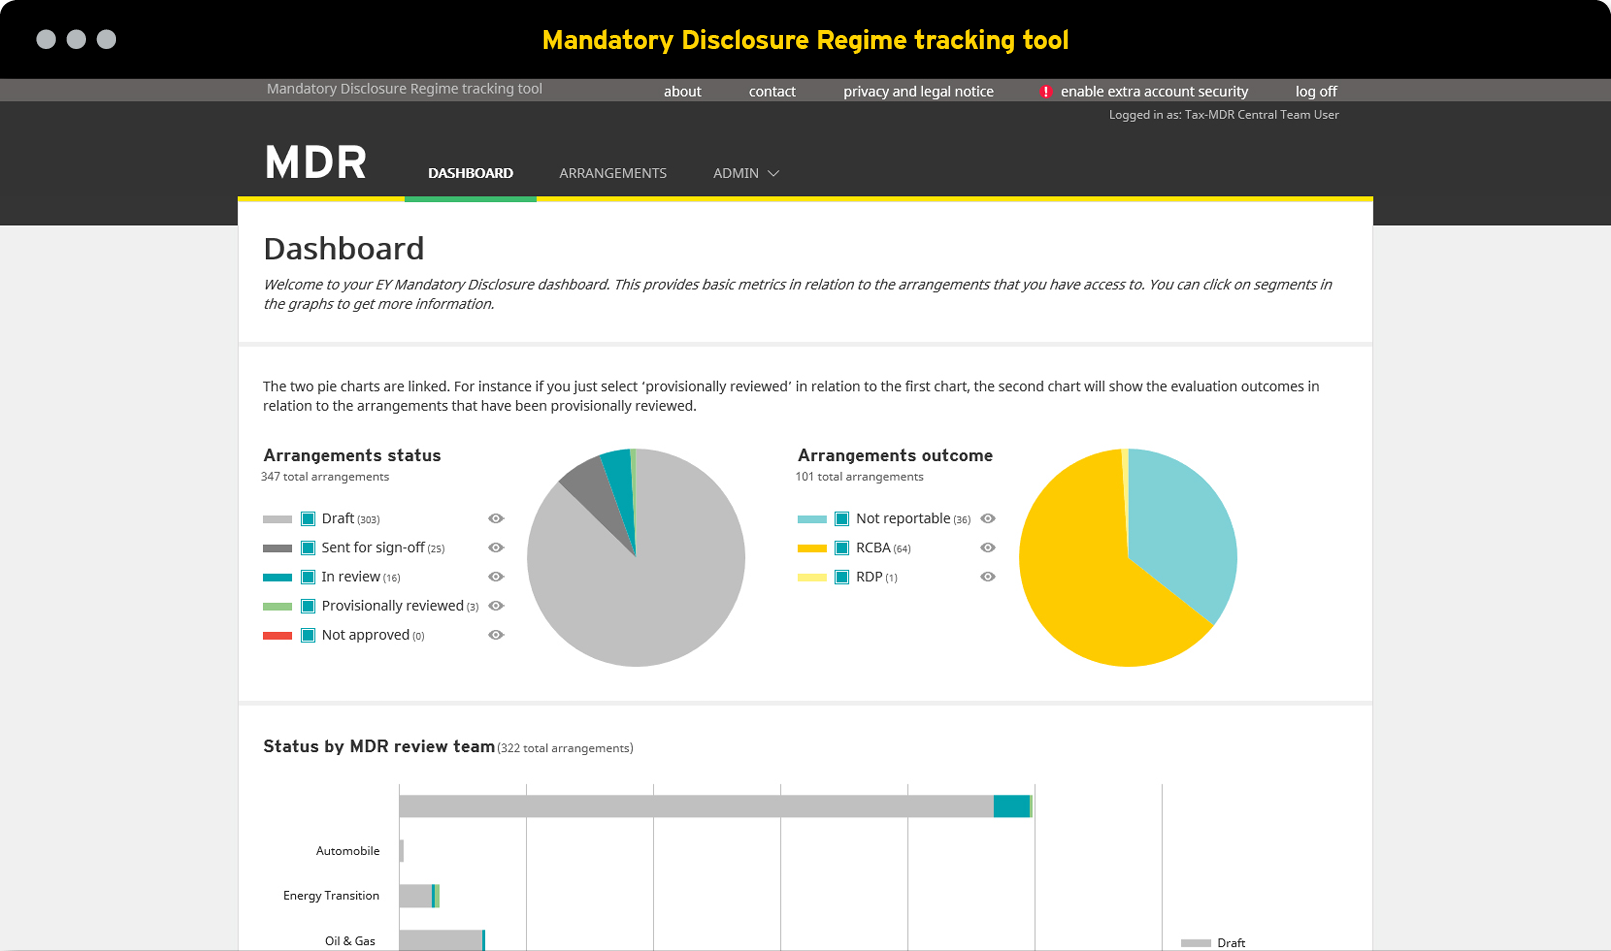Click the log off link
1611x951 pixels.
(x=1316, y=91)
